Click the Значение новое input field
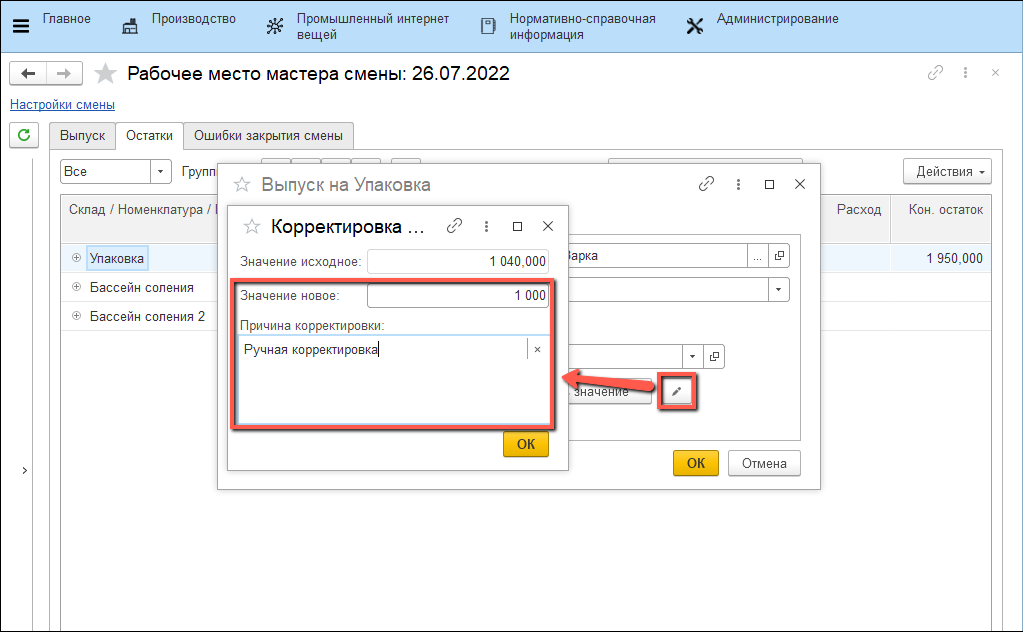Screen dimensions: 1023x632 [457, 296]
